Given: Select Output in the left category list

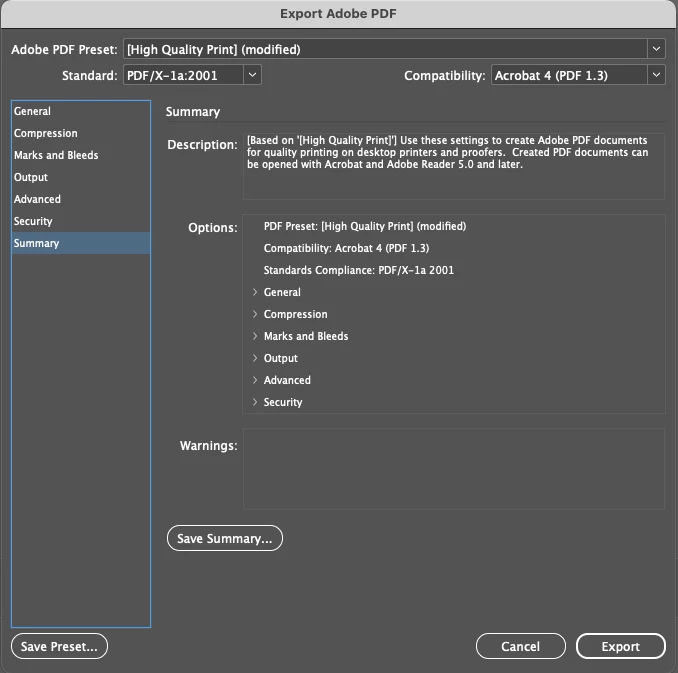Looking at the screenshot, I should tap(81, 177).
